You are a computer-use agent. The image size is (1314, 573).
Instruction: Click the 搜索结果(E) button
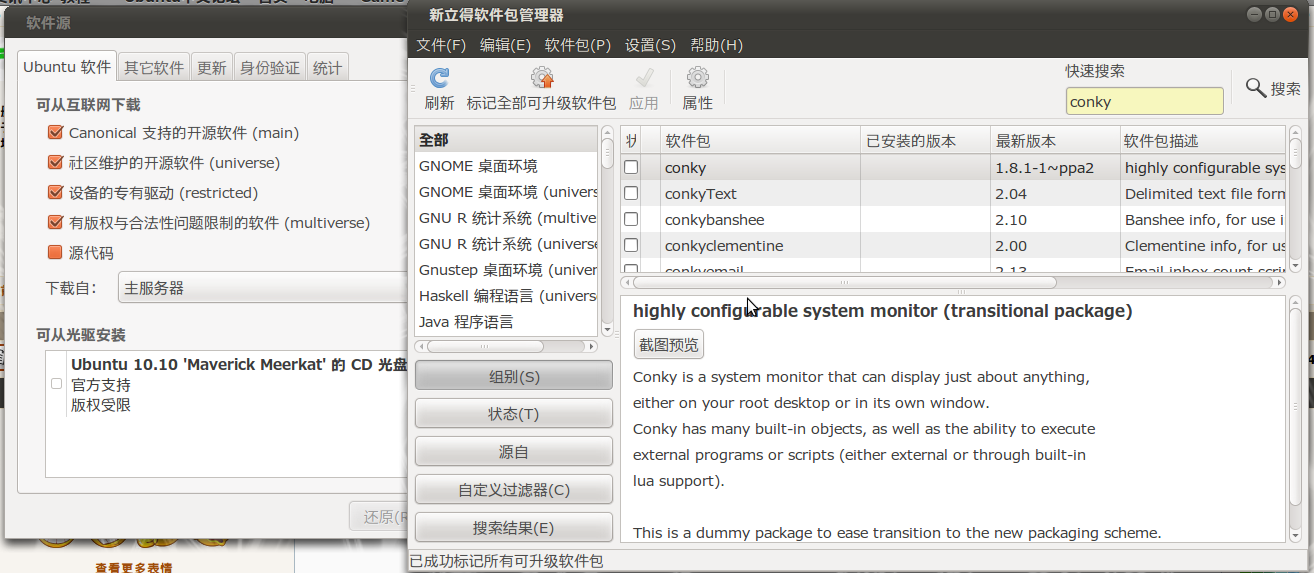coord(514,528)
